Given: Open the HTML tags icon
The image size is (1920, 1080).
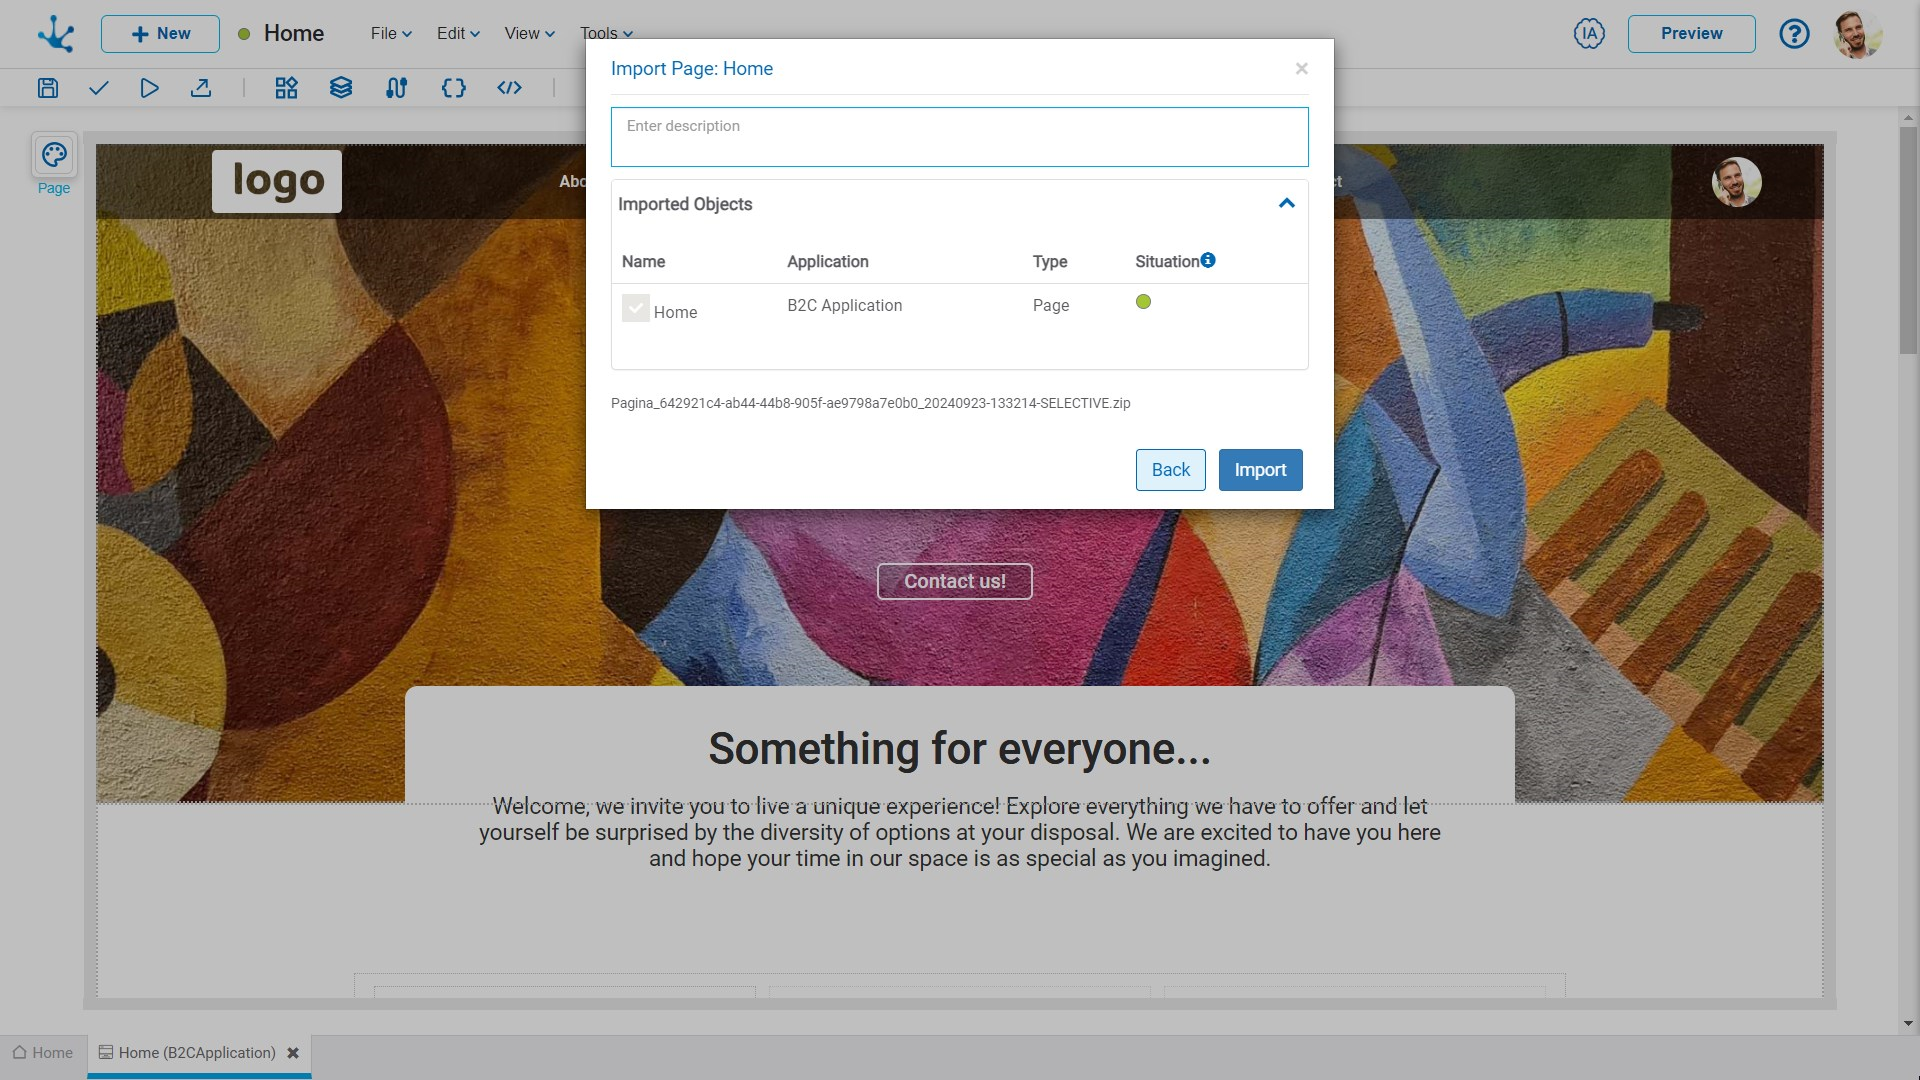Looking at the screenshot, I should [x=509, y=88].
